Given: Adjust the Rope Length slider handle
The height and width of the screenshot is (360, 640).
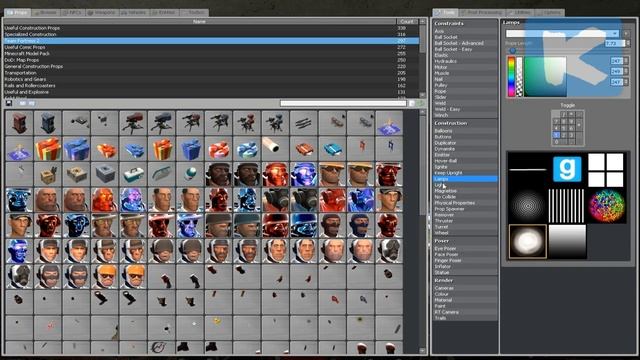Looking at the screenshot, I should click(x=513, y=50).
